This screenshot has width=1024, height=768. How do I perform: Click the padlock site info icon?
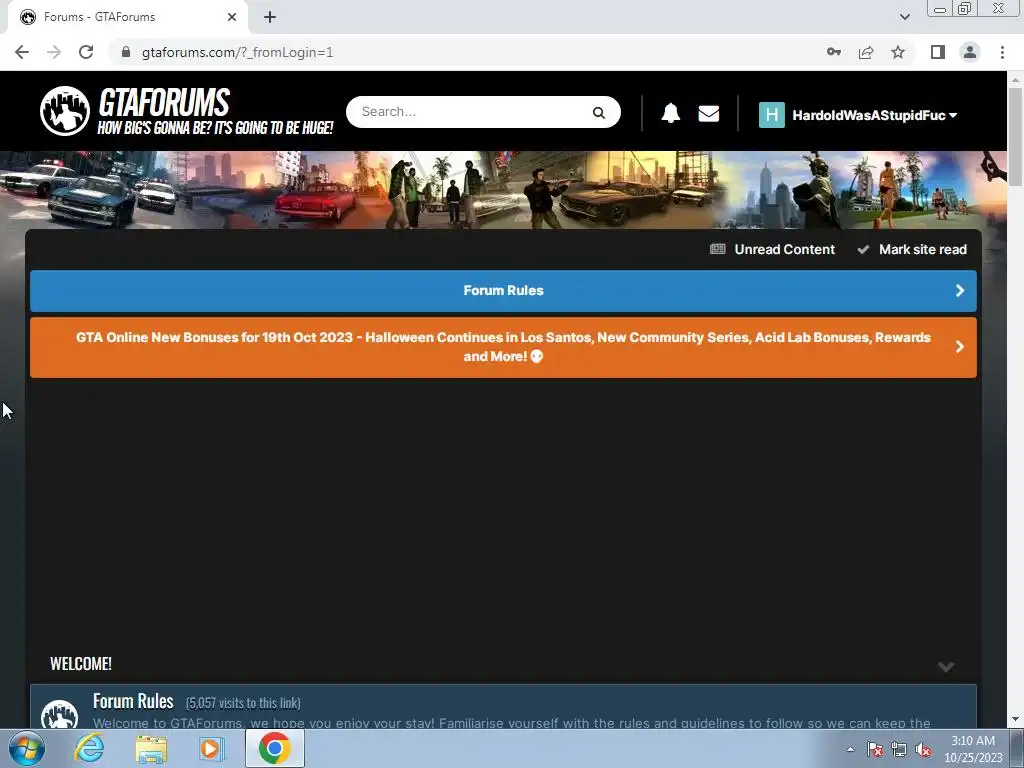click(x=126, y=52)
